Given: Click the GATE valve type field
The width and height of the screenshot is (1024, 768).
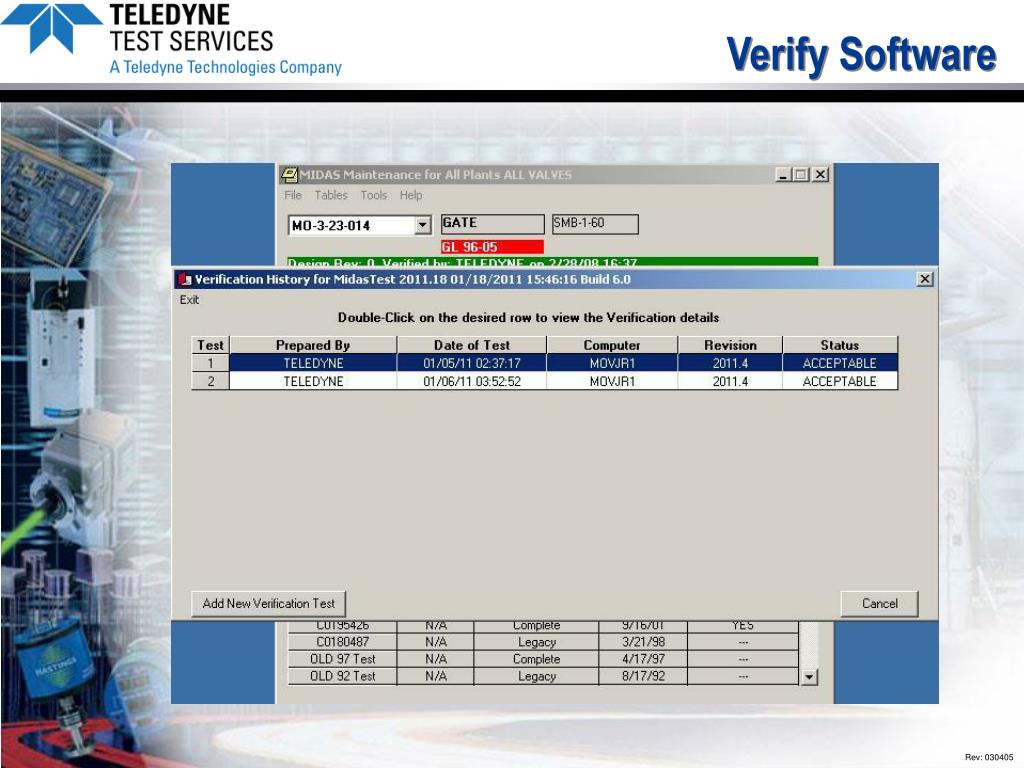Looking at the screenshot, I should pos(492,223).
